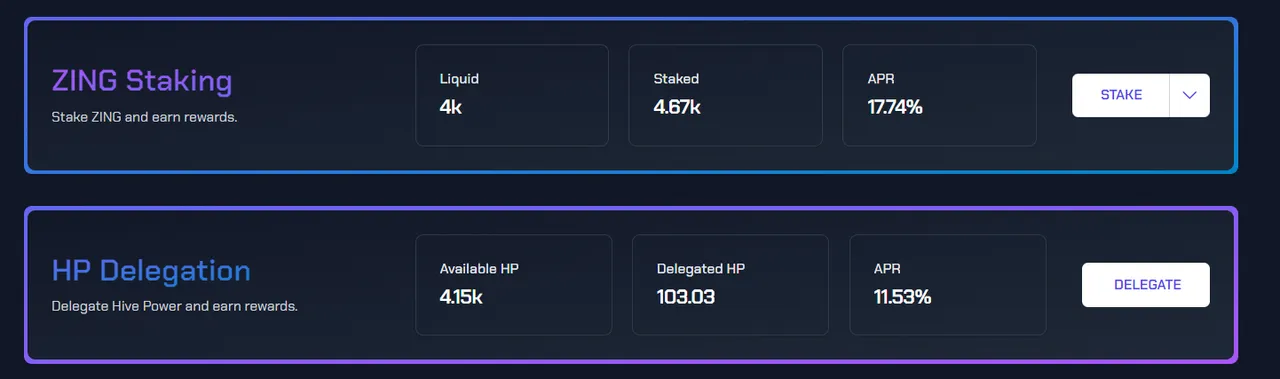Click the ZING APR 17.74% card
1280x379 pixels.
pos(940,95)
